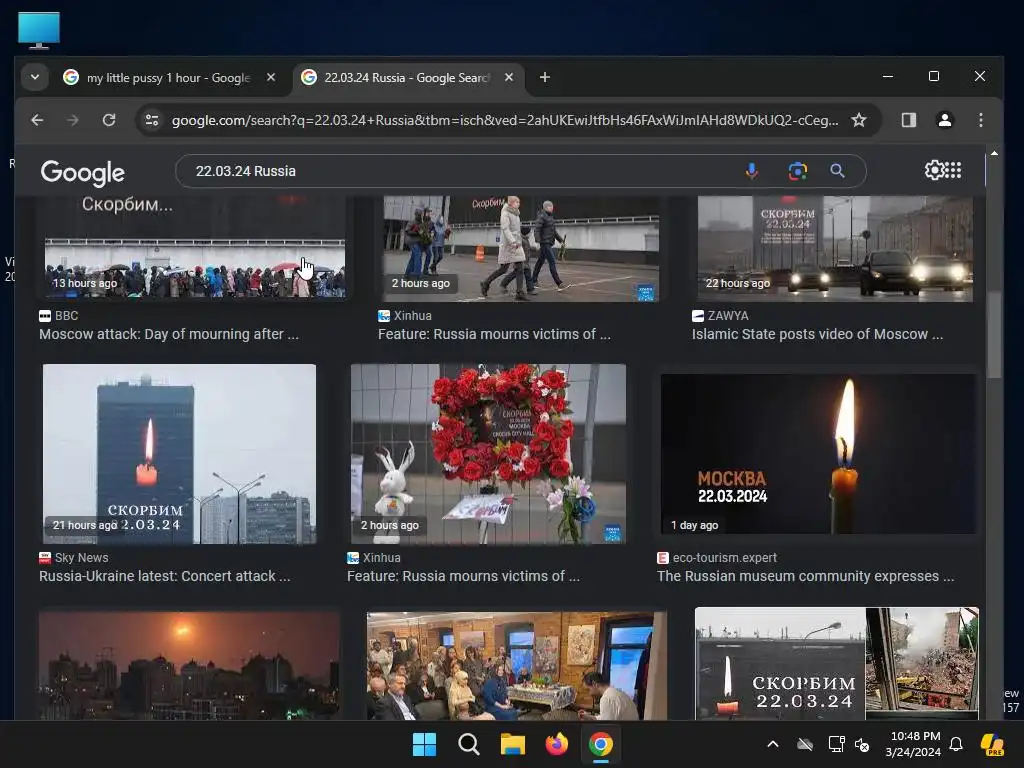This screenshot has height=768, width=1024.
Task: Click the page vertical scrollbar thumb
Action: click(994, 334)
